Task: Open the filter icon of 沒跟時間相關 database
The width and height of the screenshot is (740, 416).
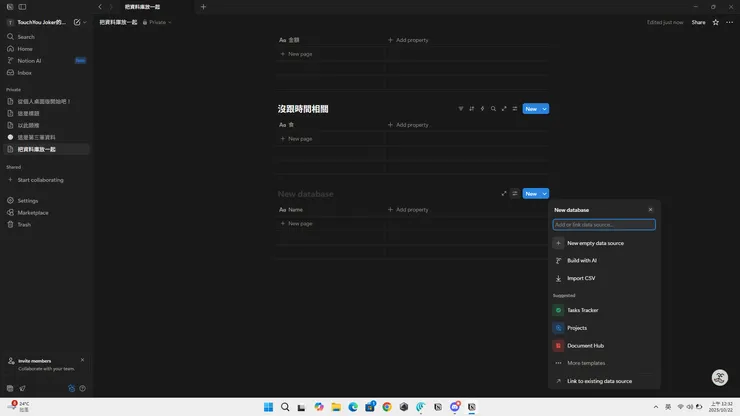Action: click(461, 109)
